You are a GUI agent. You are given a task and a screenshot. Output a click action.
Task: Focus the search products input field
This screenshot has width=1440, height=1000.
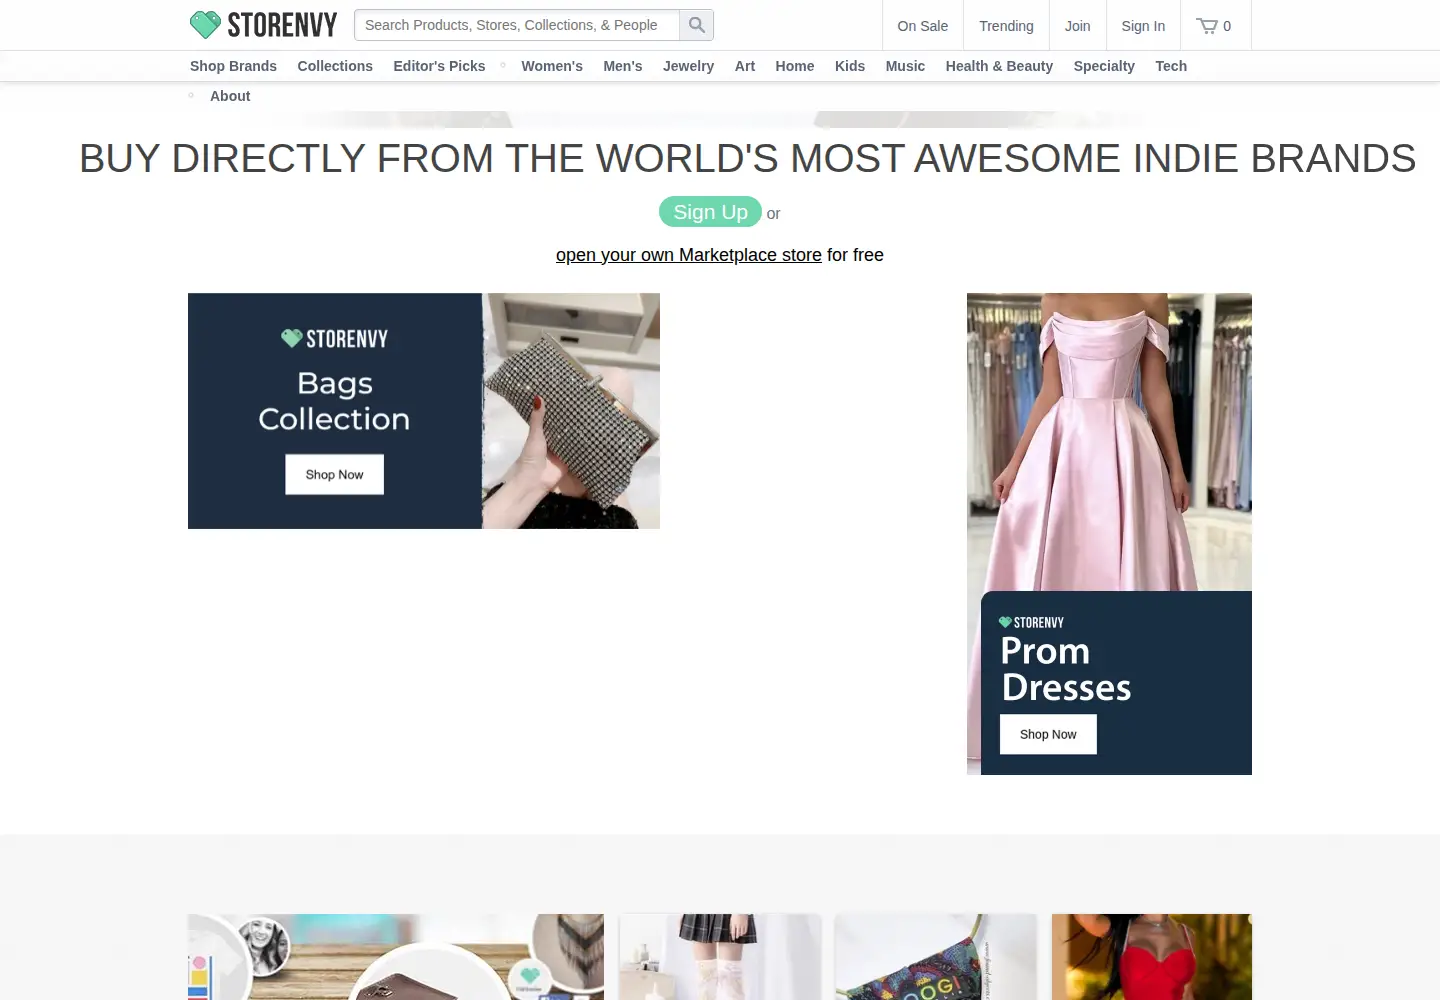(517, 25)
